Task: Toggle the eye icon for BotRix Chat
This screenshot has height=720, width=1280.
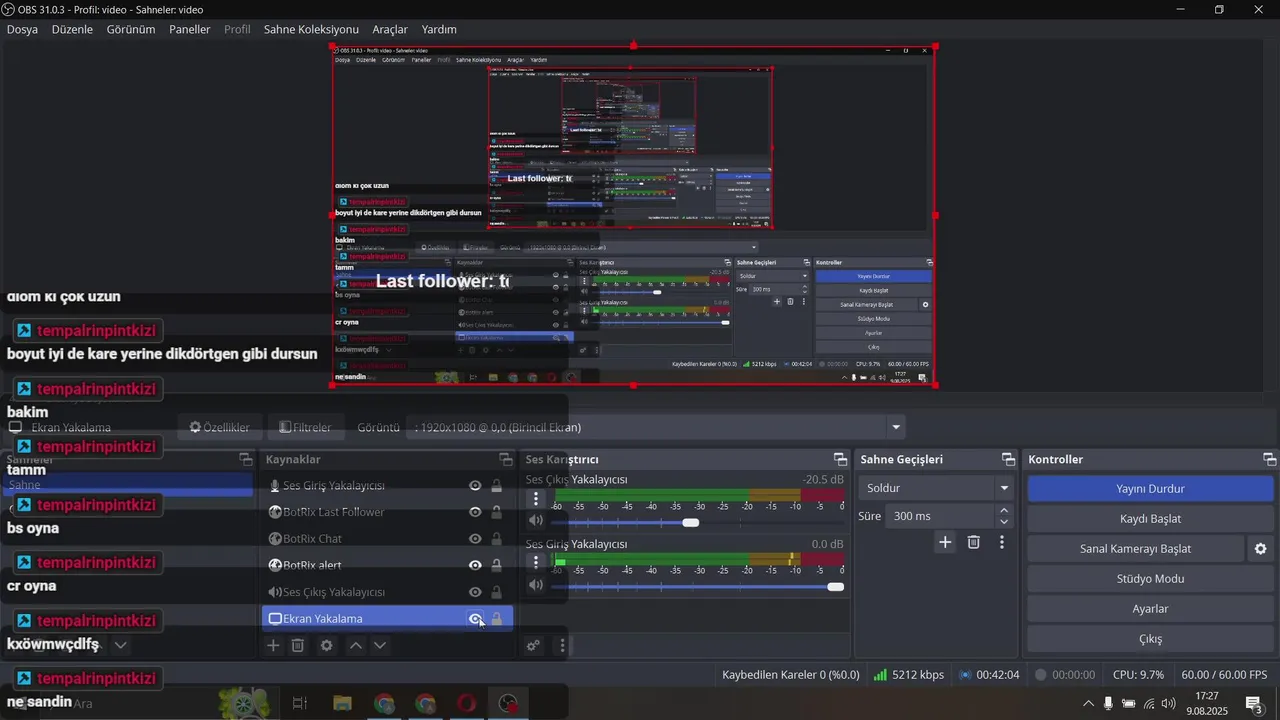Action: pyautogui.click(x=476, y=539)
